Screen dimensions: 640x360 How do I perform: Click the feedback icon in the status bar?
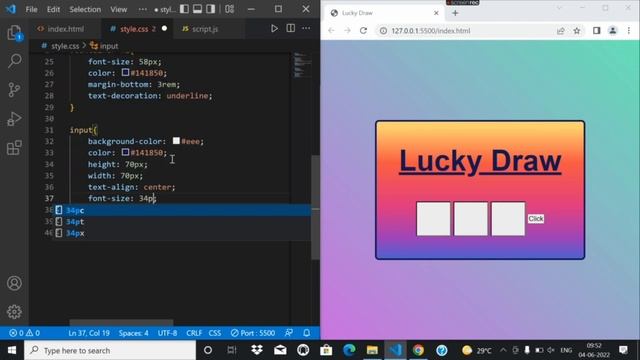289,333
